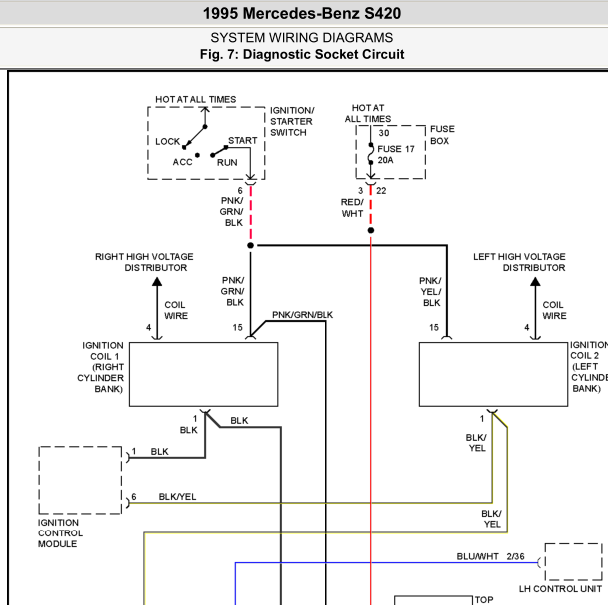This screenshot has height=605, width=608.
Task: Click the Right High Voltage Distributor arrowhead
Action: click(157, 282)
